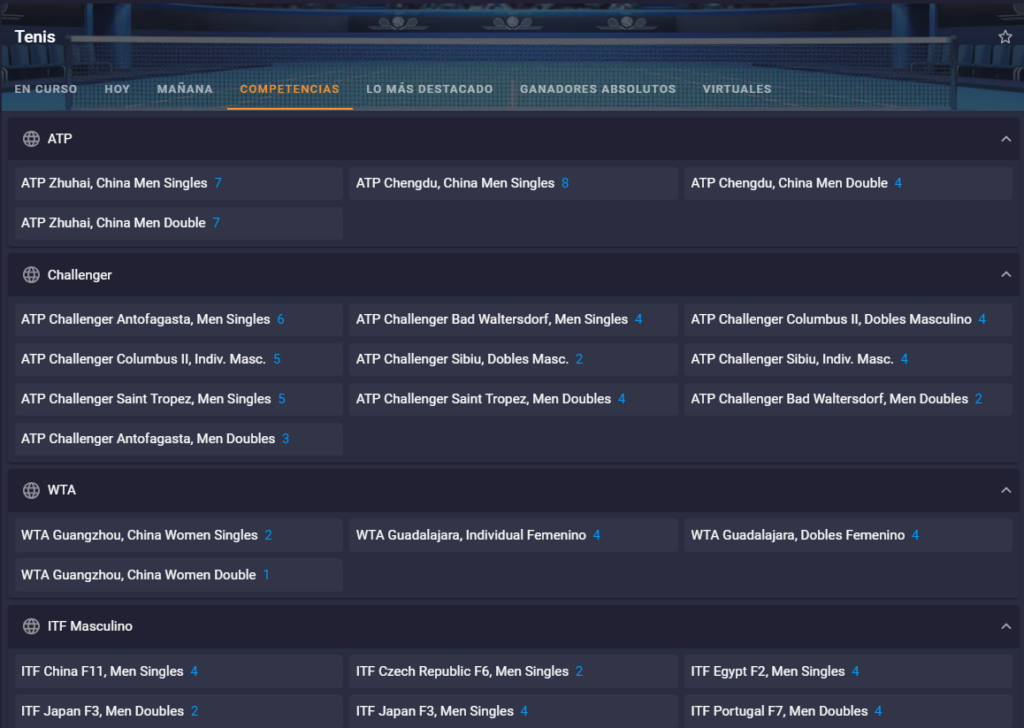The width and height of the screenshot is (1024, 728).
Task: Open the VIRTUALES tab
Action: click(x=737, y=89)
